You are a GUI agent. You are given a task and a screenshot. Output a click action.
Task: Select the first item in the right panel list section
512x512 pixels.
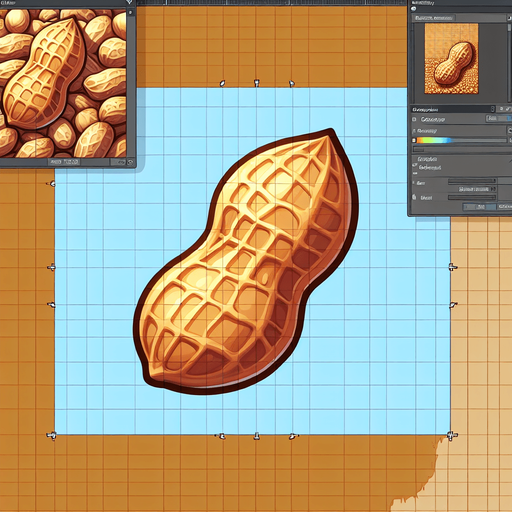[x=427, y=159]
